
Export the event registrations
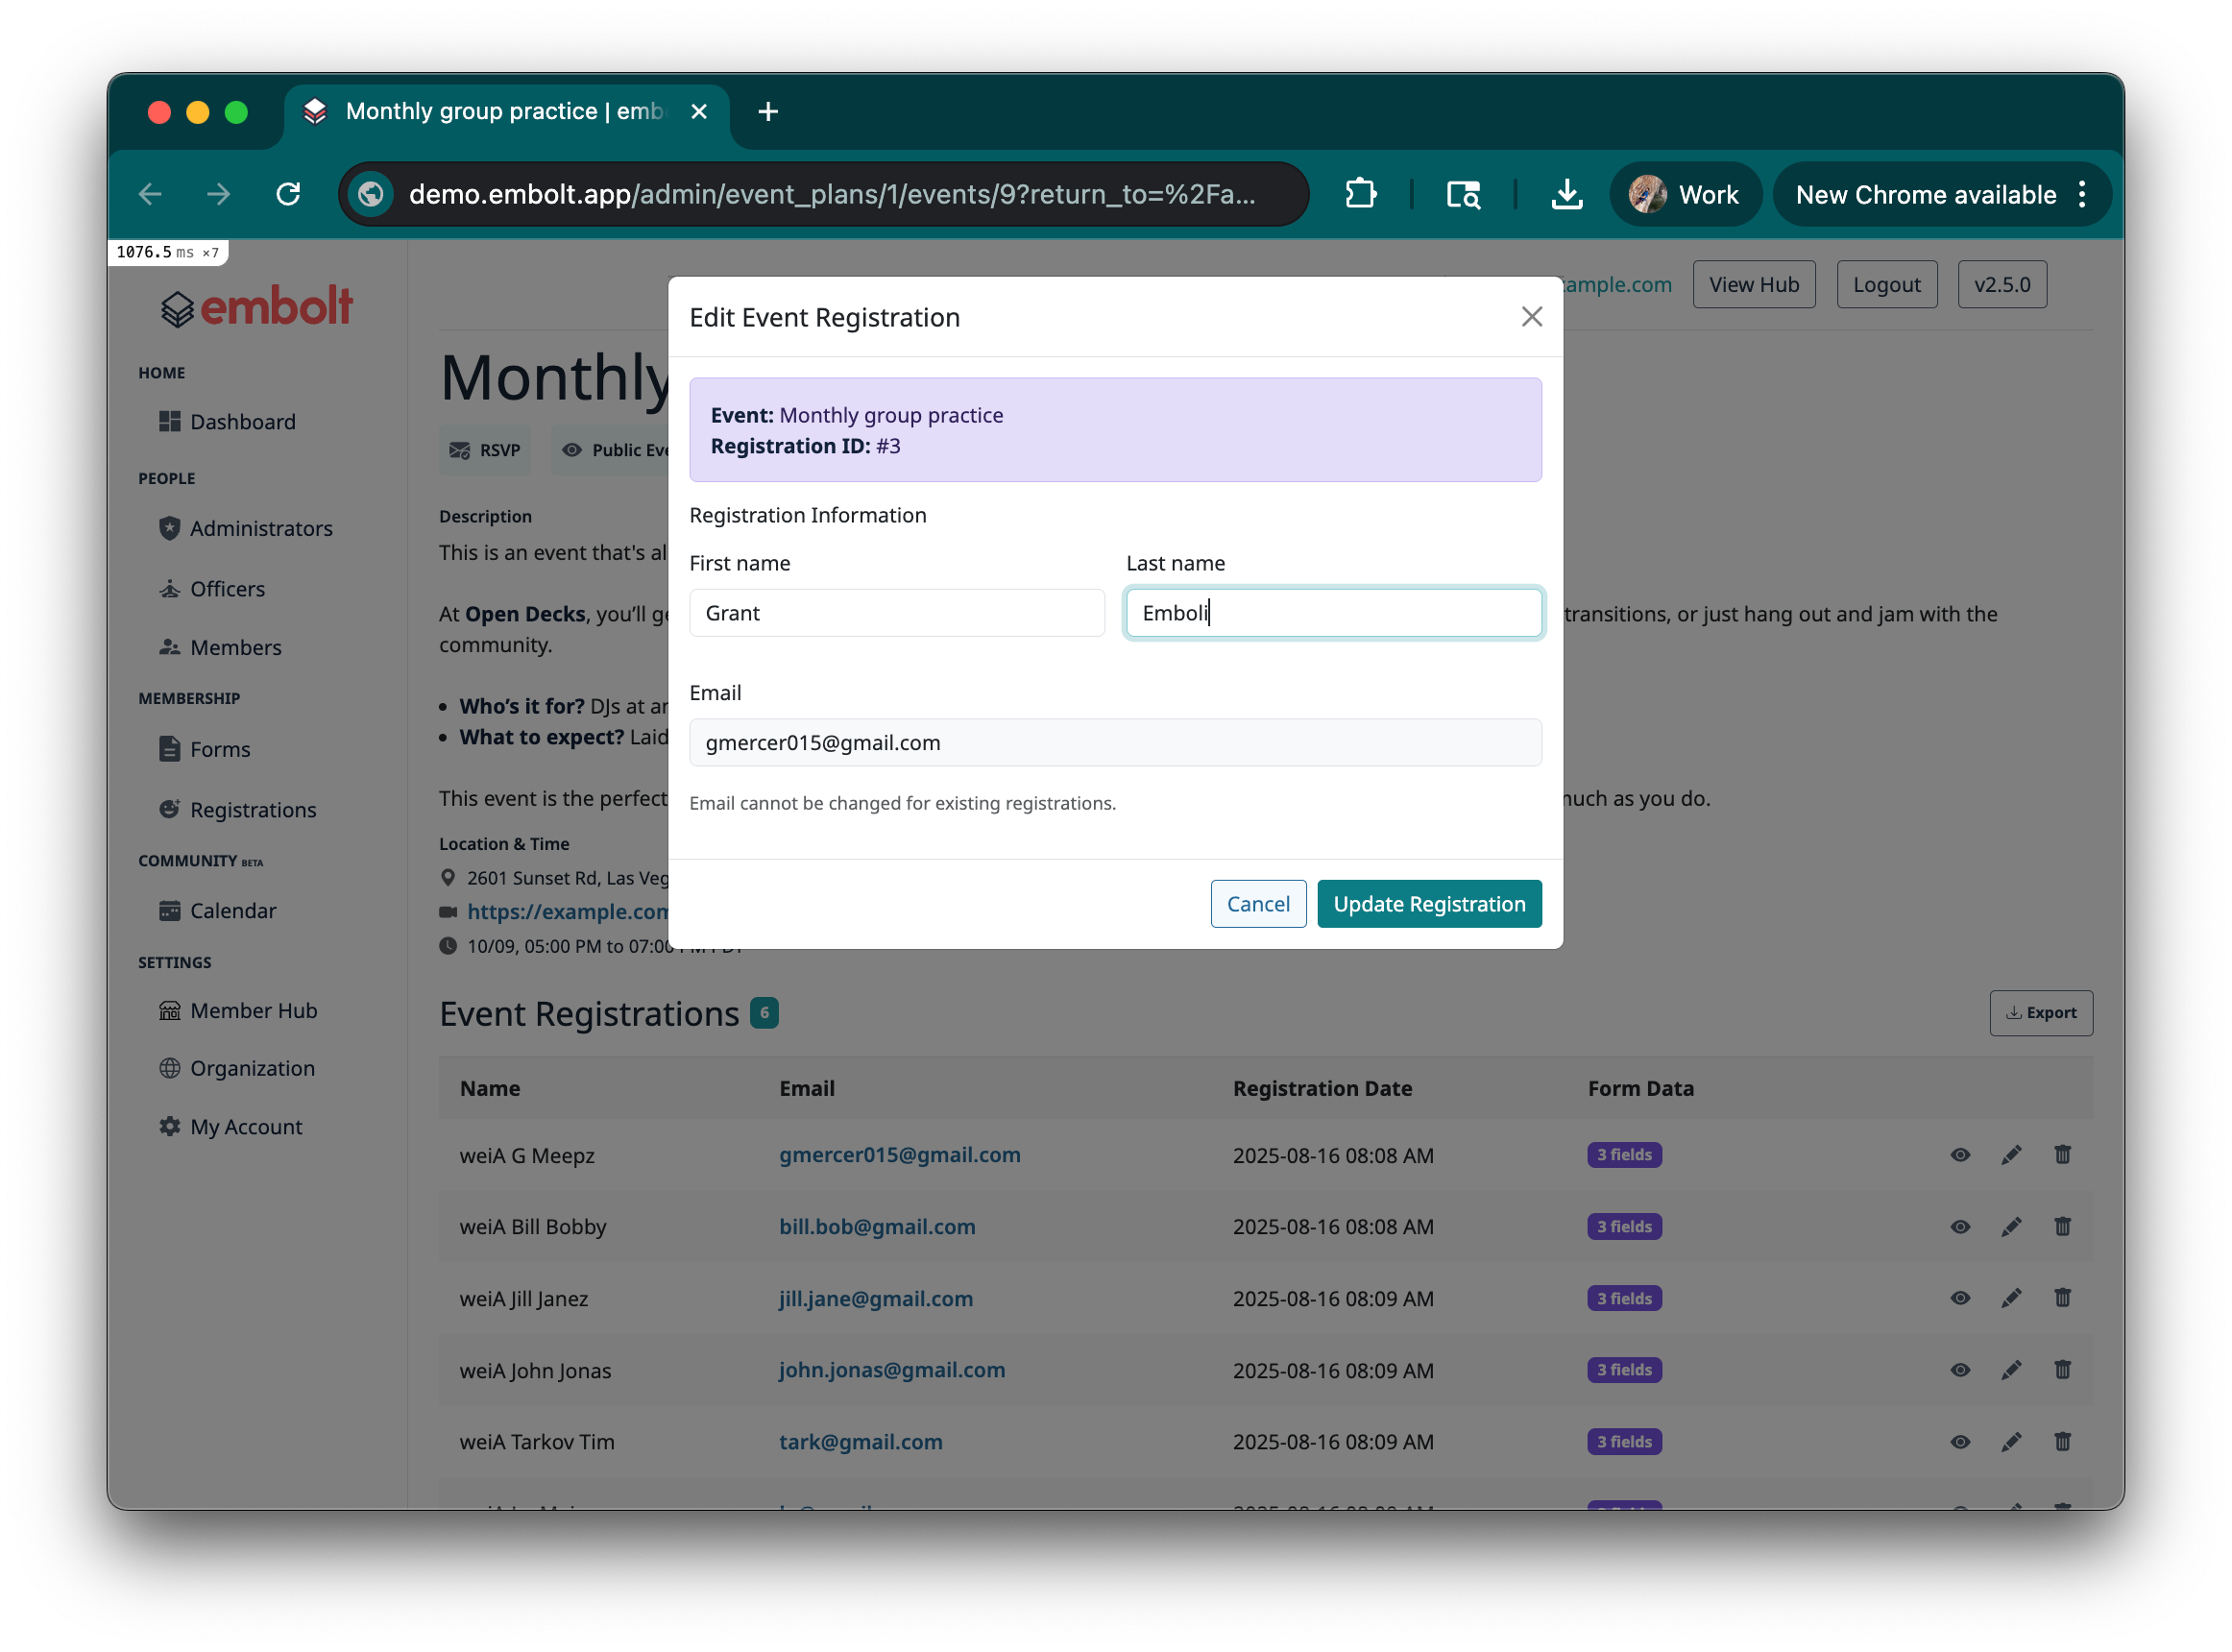coord(2040,1013)
